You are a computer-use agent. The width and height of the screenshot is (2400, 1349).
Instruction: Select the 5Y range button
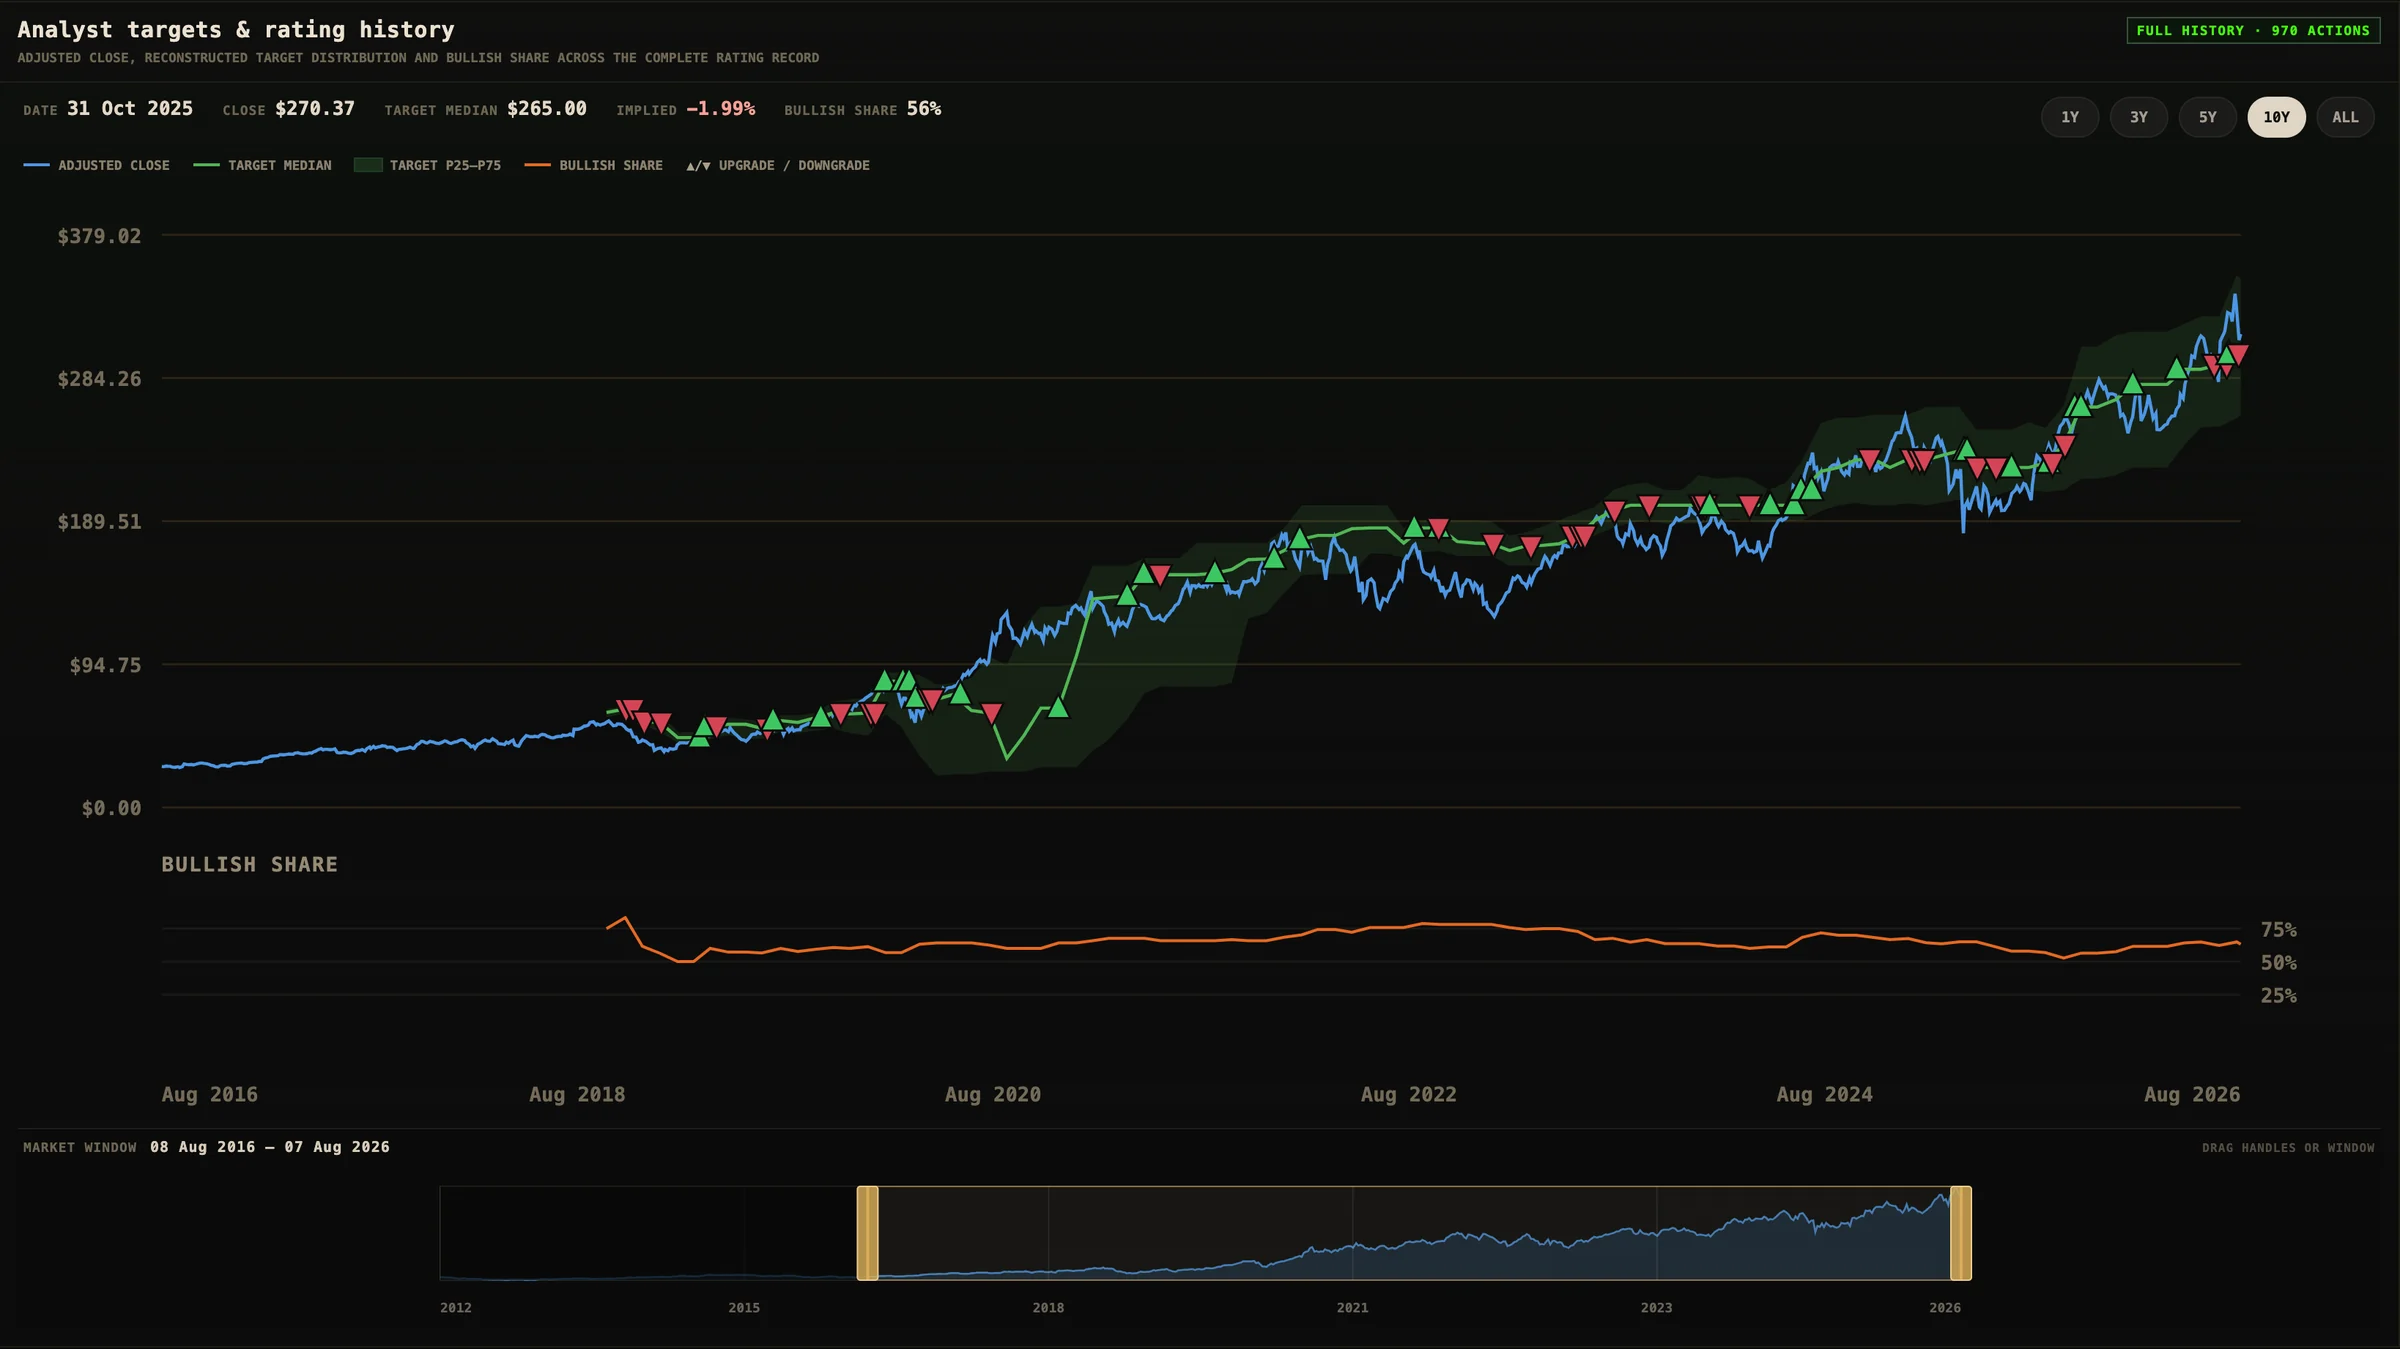[2207, 117]
